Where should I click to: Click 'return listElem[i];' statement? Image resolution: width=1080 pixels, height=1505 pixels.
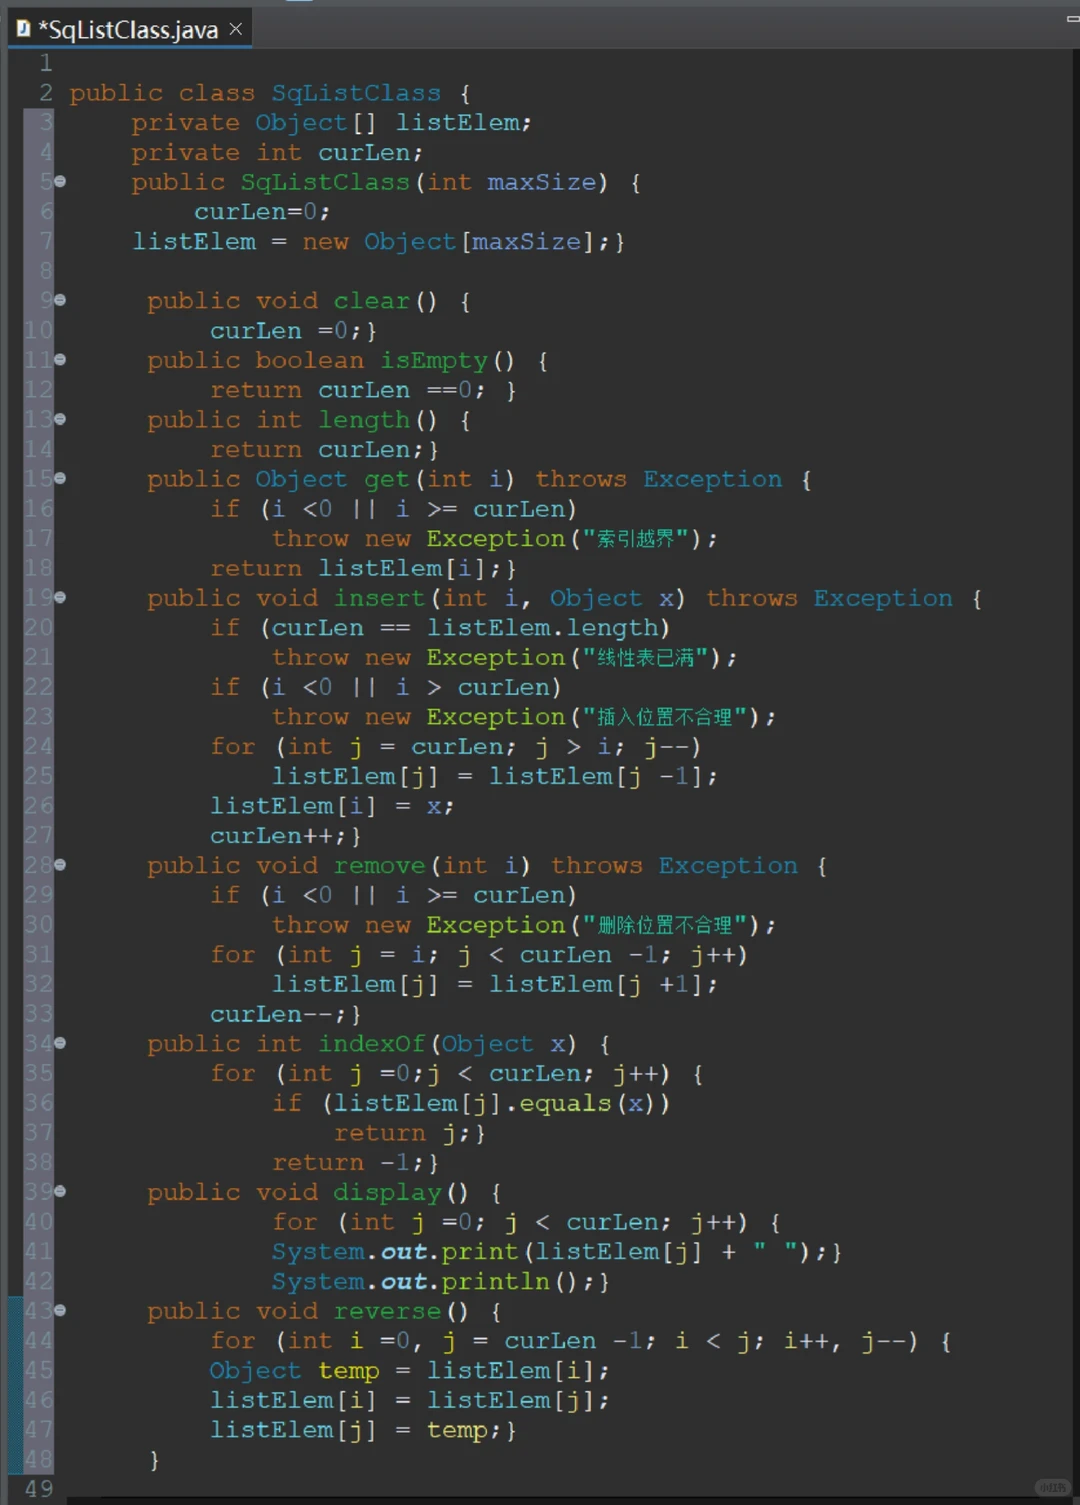pyautogui.click(x=355, y=568)
